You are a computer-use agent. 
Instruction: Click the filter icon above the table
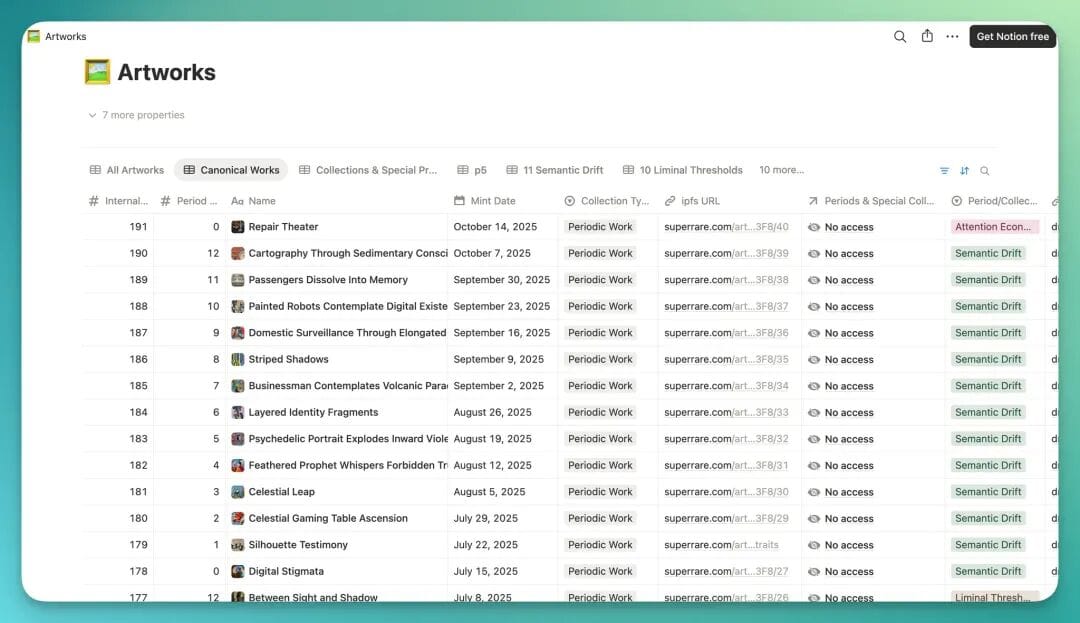pyautogui.click(x=944, y=171)
